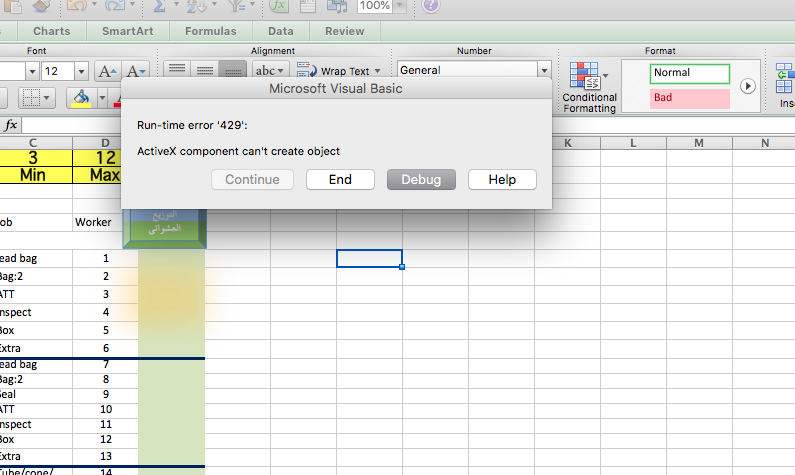Toggle align middle button
Viewport: 795px width, 475px height.
click(205, 70)
